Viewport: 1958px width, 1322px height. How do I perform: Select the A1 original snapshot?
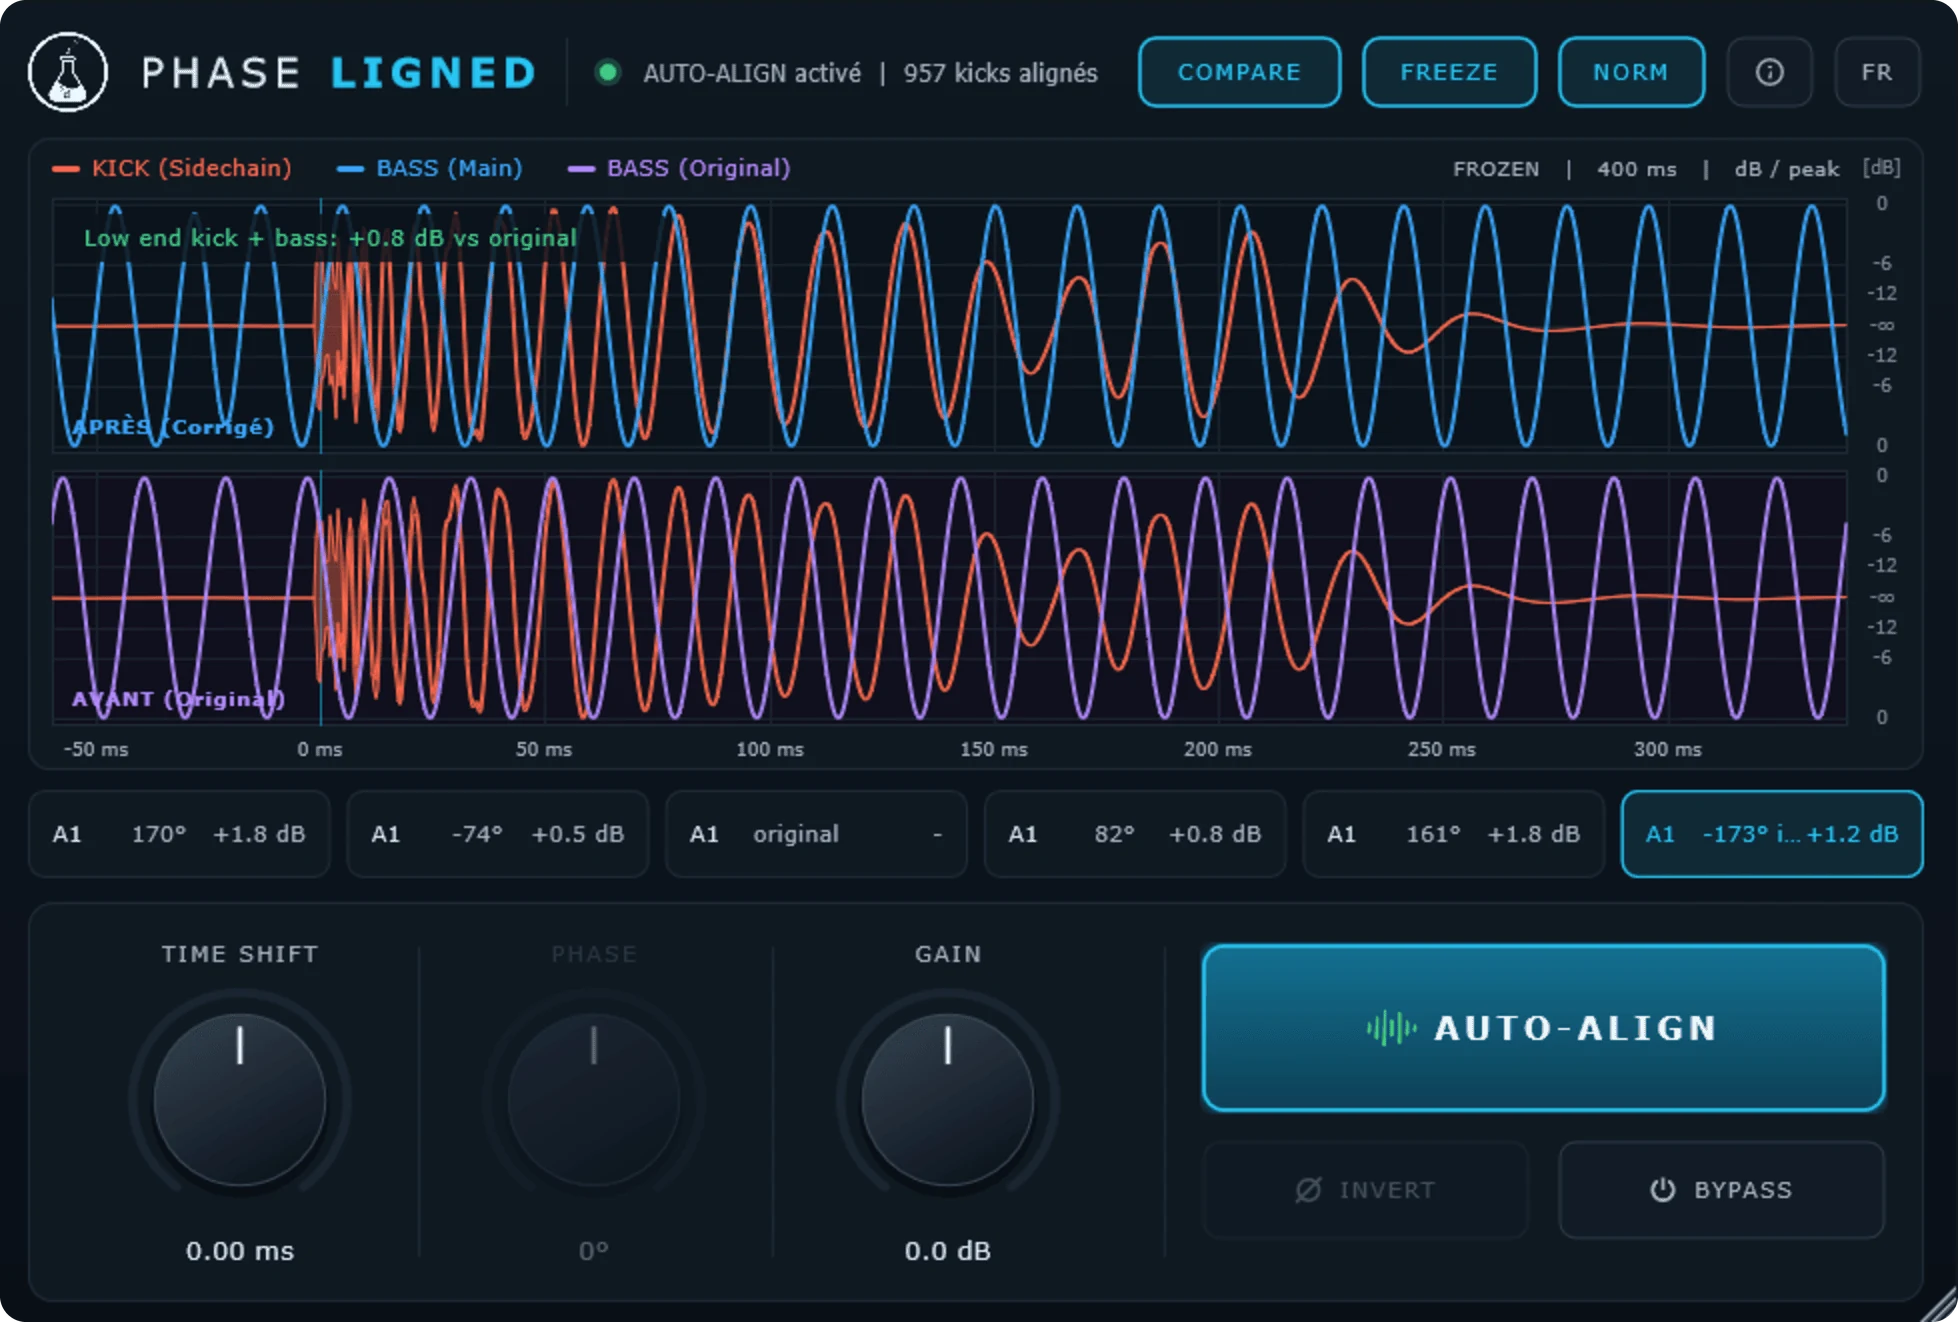pyautogui.click(x=816, y=834)
